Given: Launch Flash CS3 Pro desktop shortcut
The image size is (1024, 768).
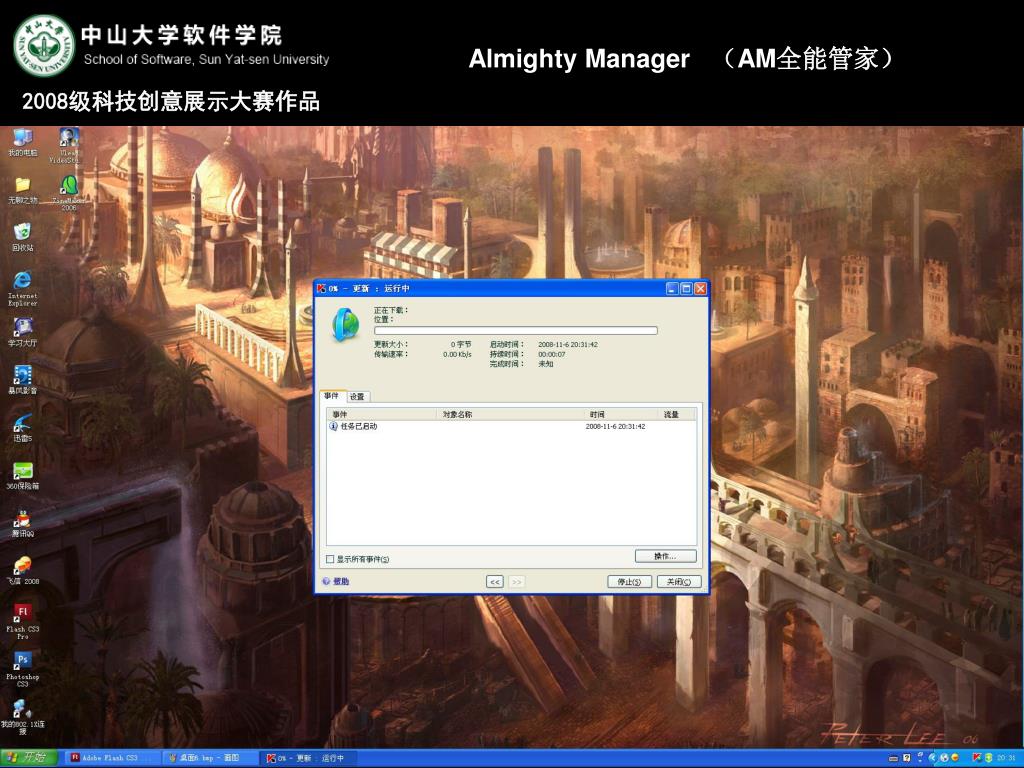Looking at the screenshot, I should (x=22, y=621).
